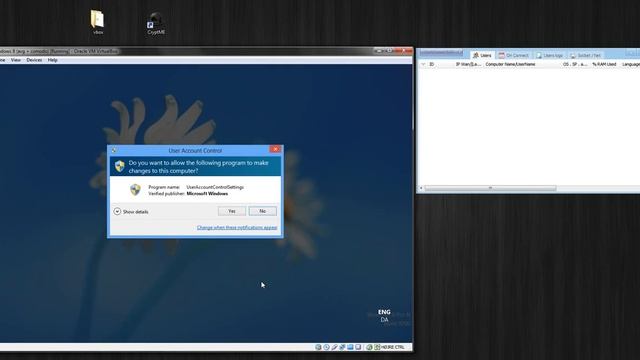Click the ENG DA language indicator
The width and height of the screenshot is (640, 360).
(x=384, y=316)
